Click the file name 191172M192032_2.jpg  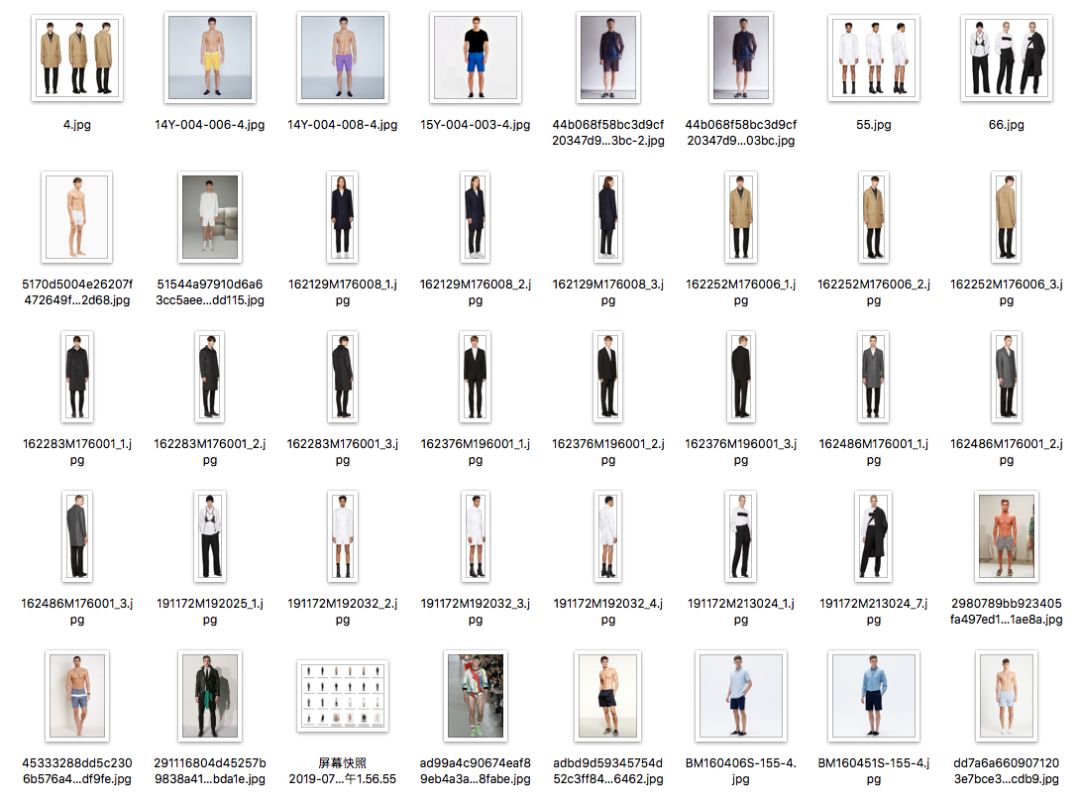click(x=342, y=611)
